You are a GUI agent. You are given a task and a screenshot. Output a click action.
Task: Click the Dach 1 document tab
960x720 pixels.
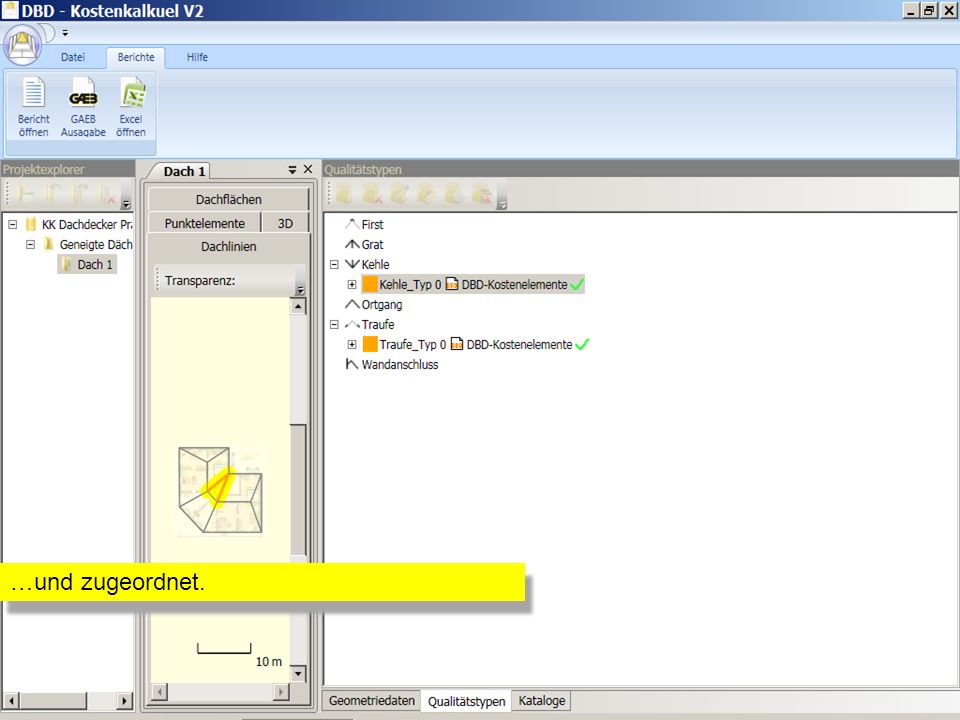(x=184, y=171)
